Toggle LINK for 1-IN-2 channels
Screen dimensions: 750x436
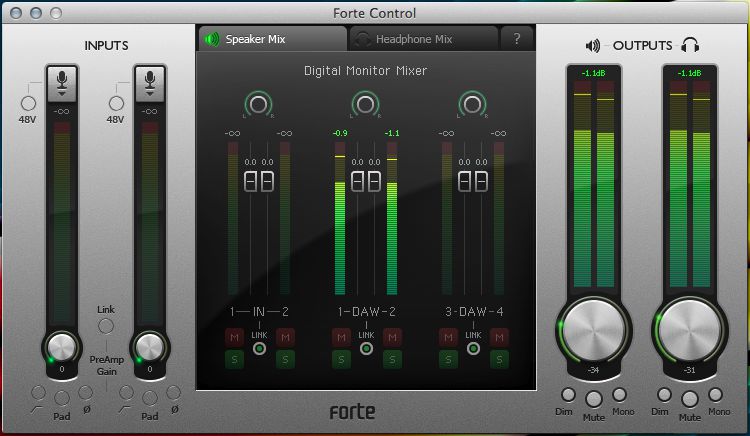(x=260, y=349)
